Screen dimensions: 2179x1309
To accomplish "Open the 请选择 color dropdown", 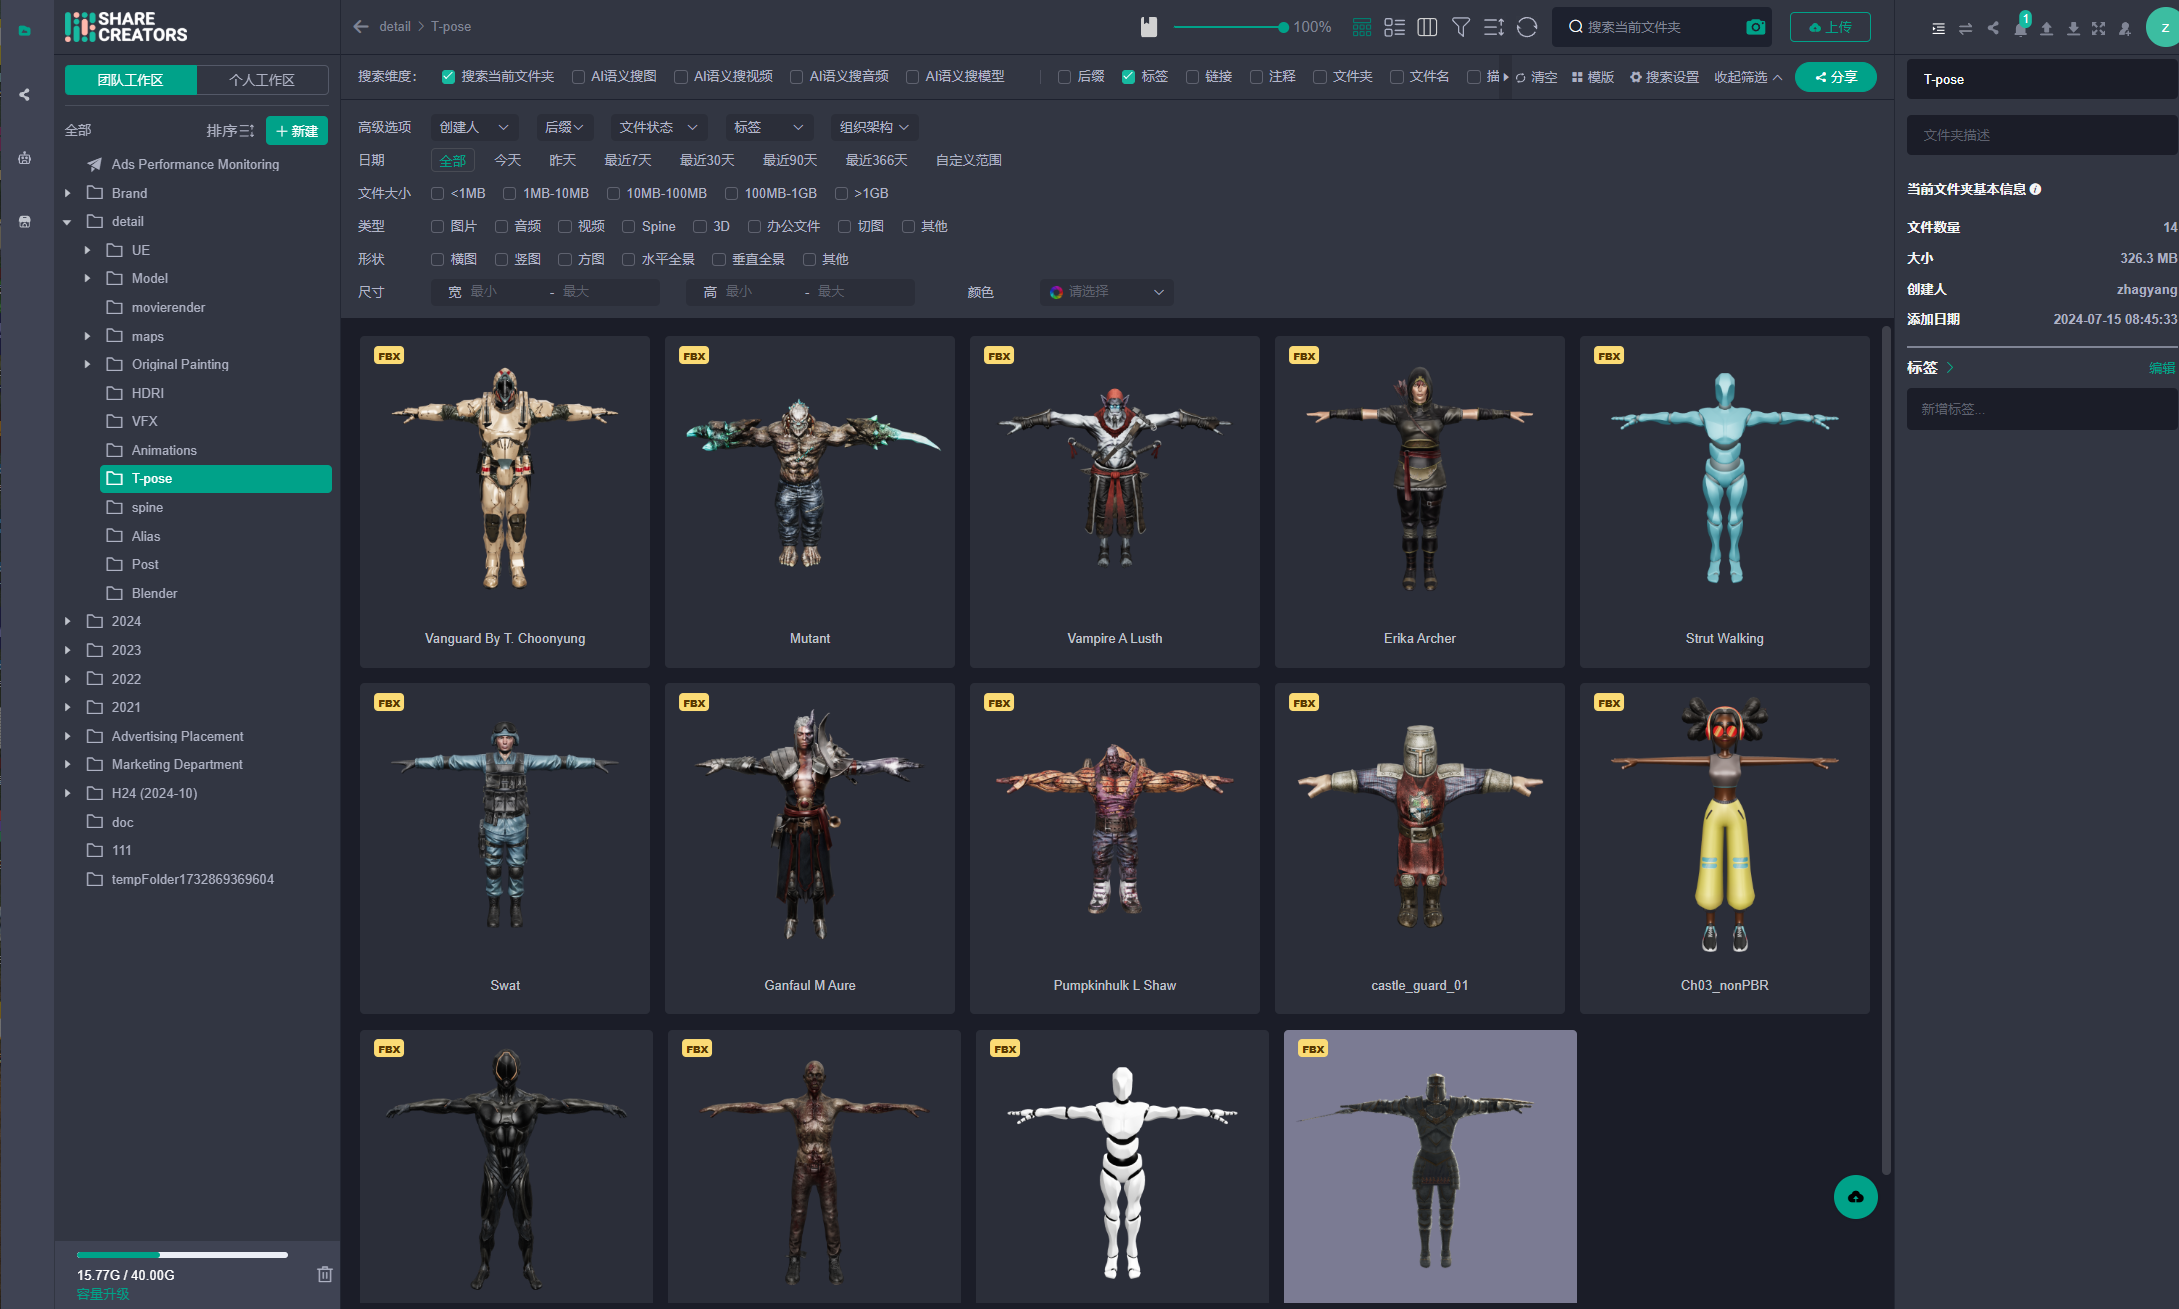I will click(1106, 292).
